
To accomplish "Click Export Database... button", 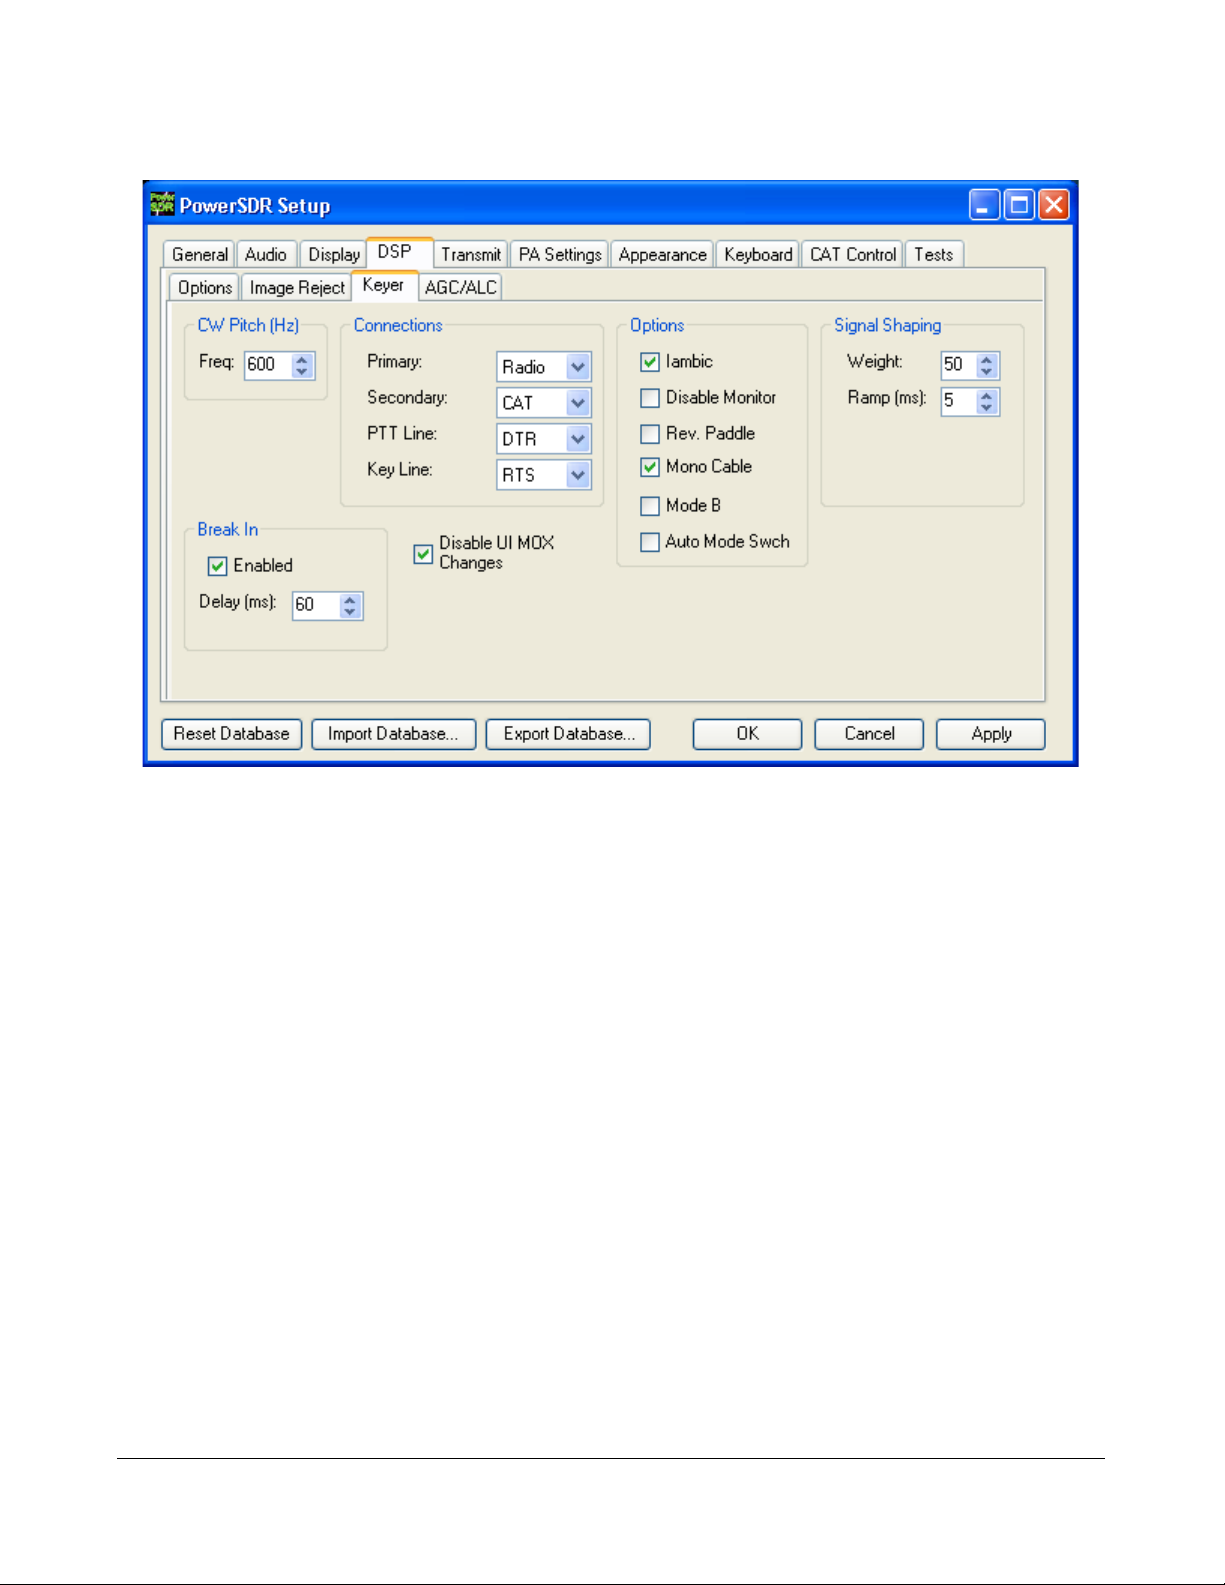I will point(568,734).
